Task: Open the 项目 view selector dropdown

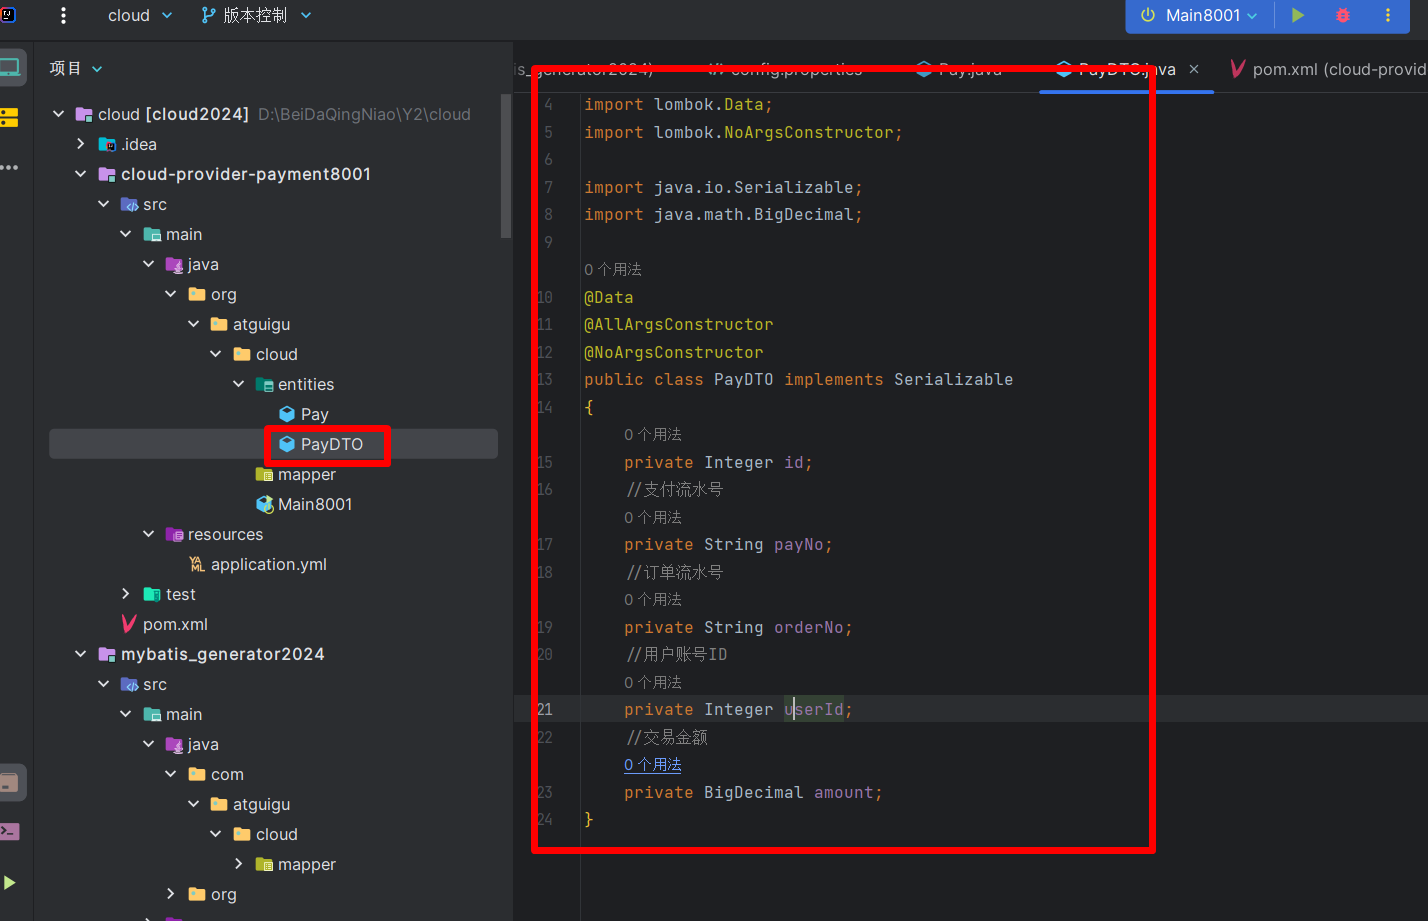Action: (77, 68)
